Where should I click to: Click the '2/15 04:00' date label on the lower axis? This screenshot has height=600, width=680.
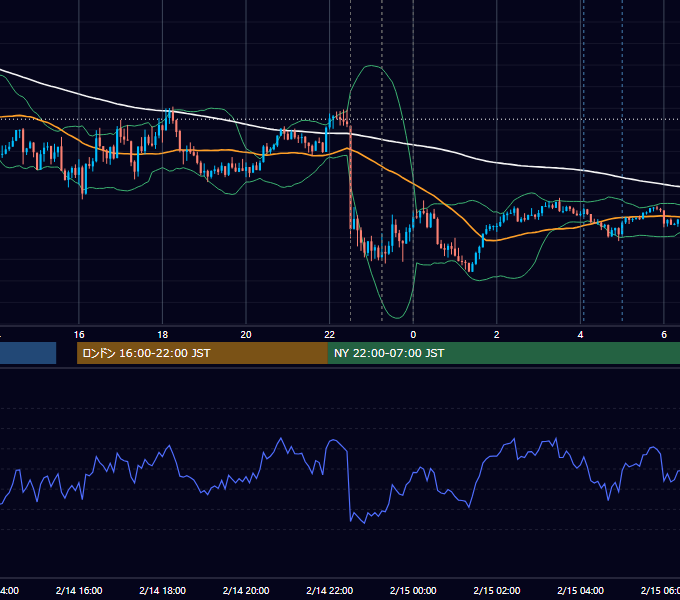pos(580,590)
